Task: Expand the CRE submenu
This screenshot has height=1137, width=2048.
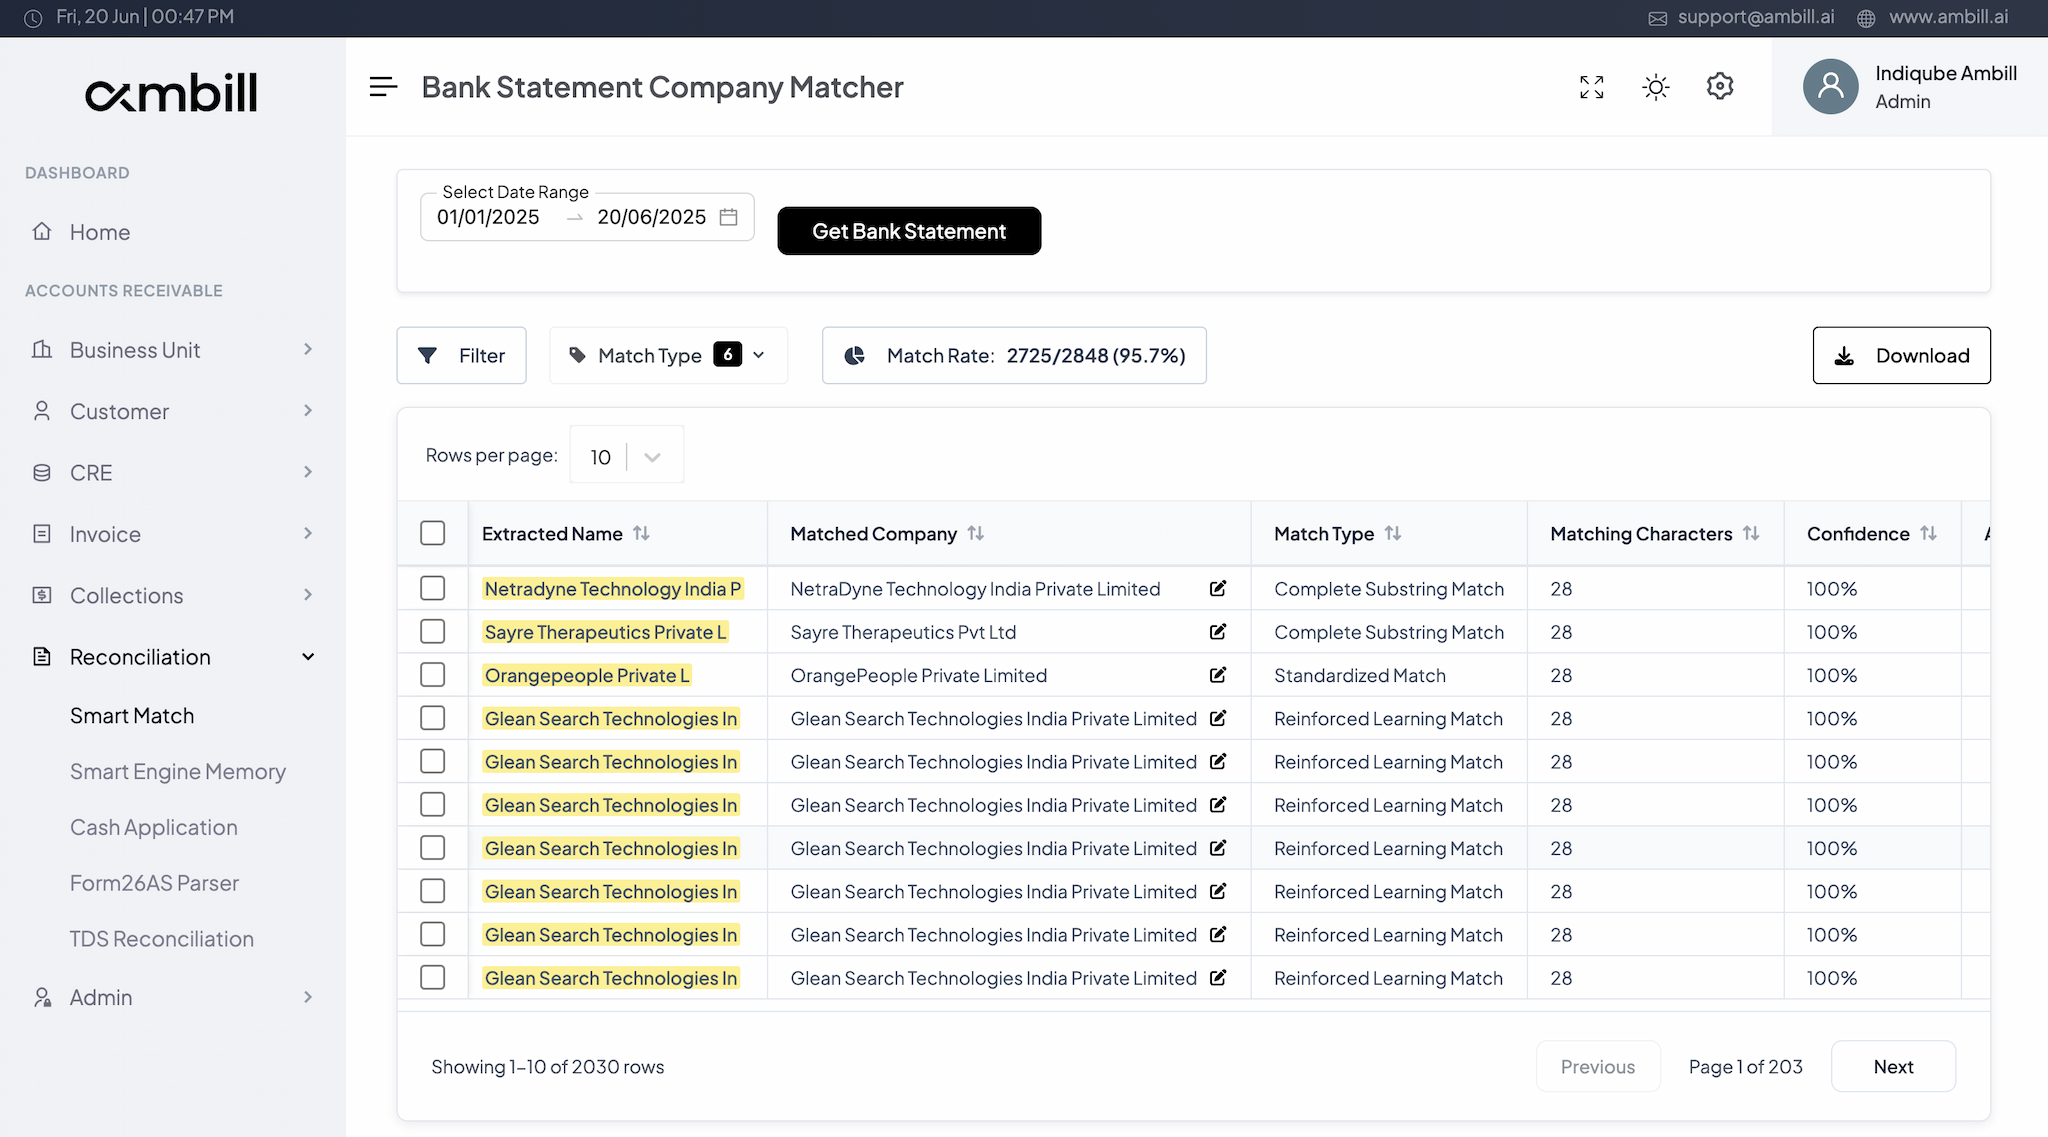Action: [x=308, y=472]
